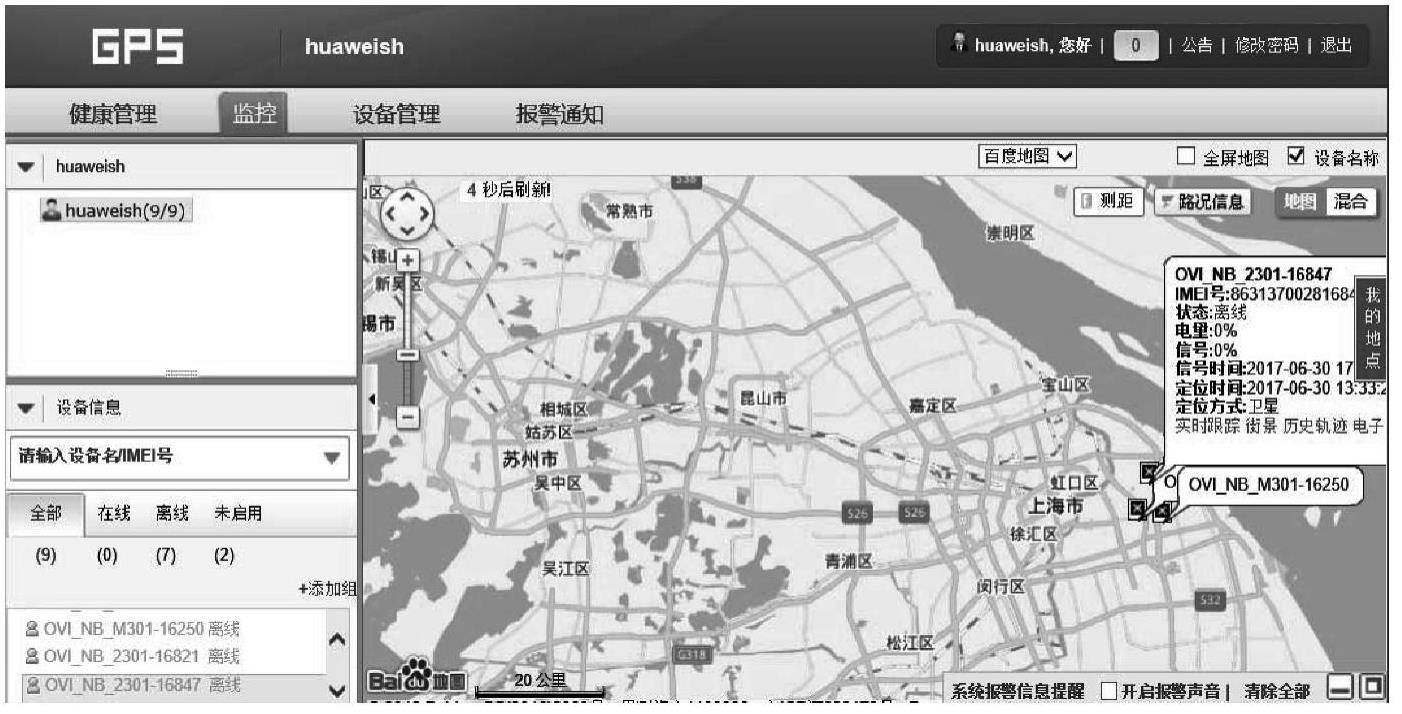Image resolution: width=1402 pixels, height=714 pixels.
Task: Open the 监控 monitoring tab
Action: click(x=254, y=113)
